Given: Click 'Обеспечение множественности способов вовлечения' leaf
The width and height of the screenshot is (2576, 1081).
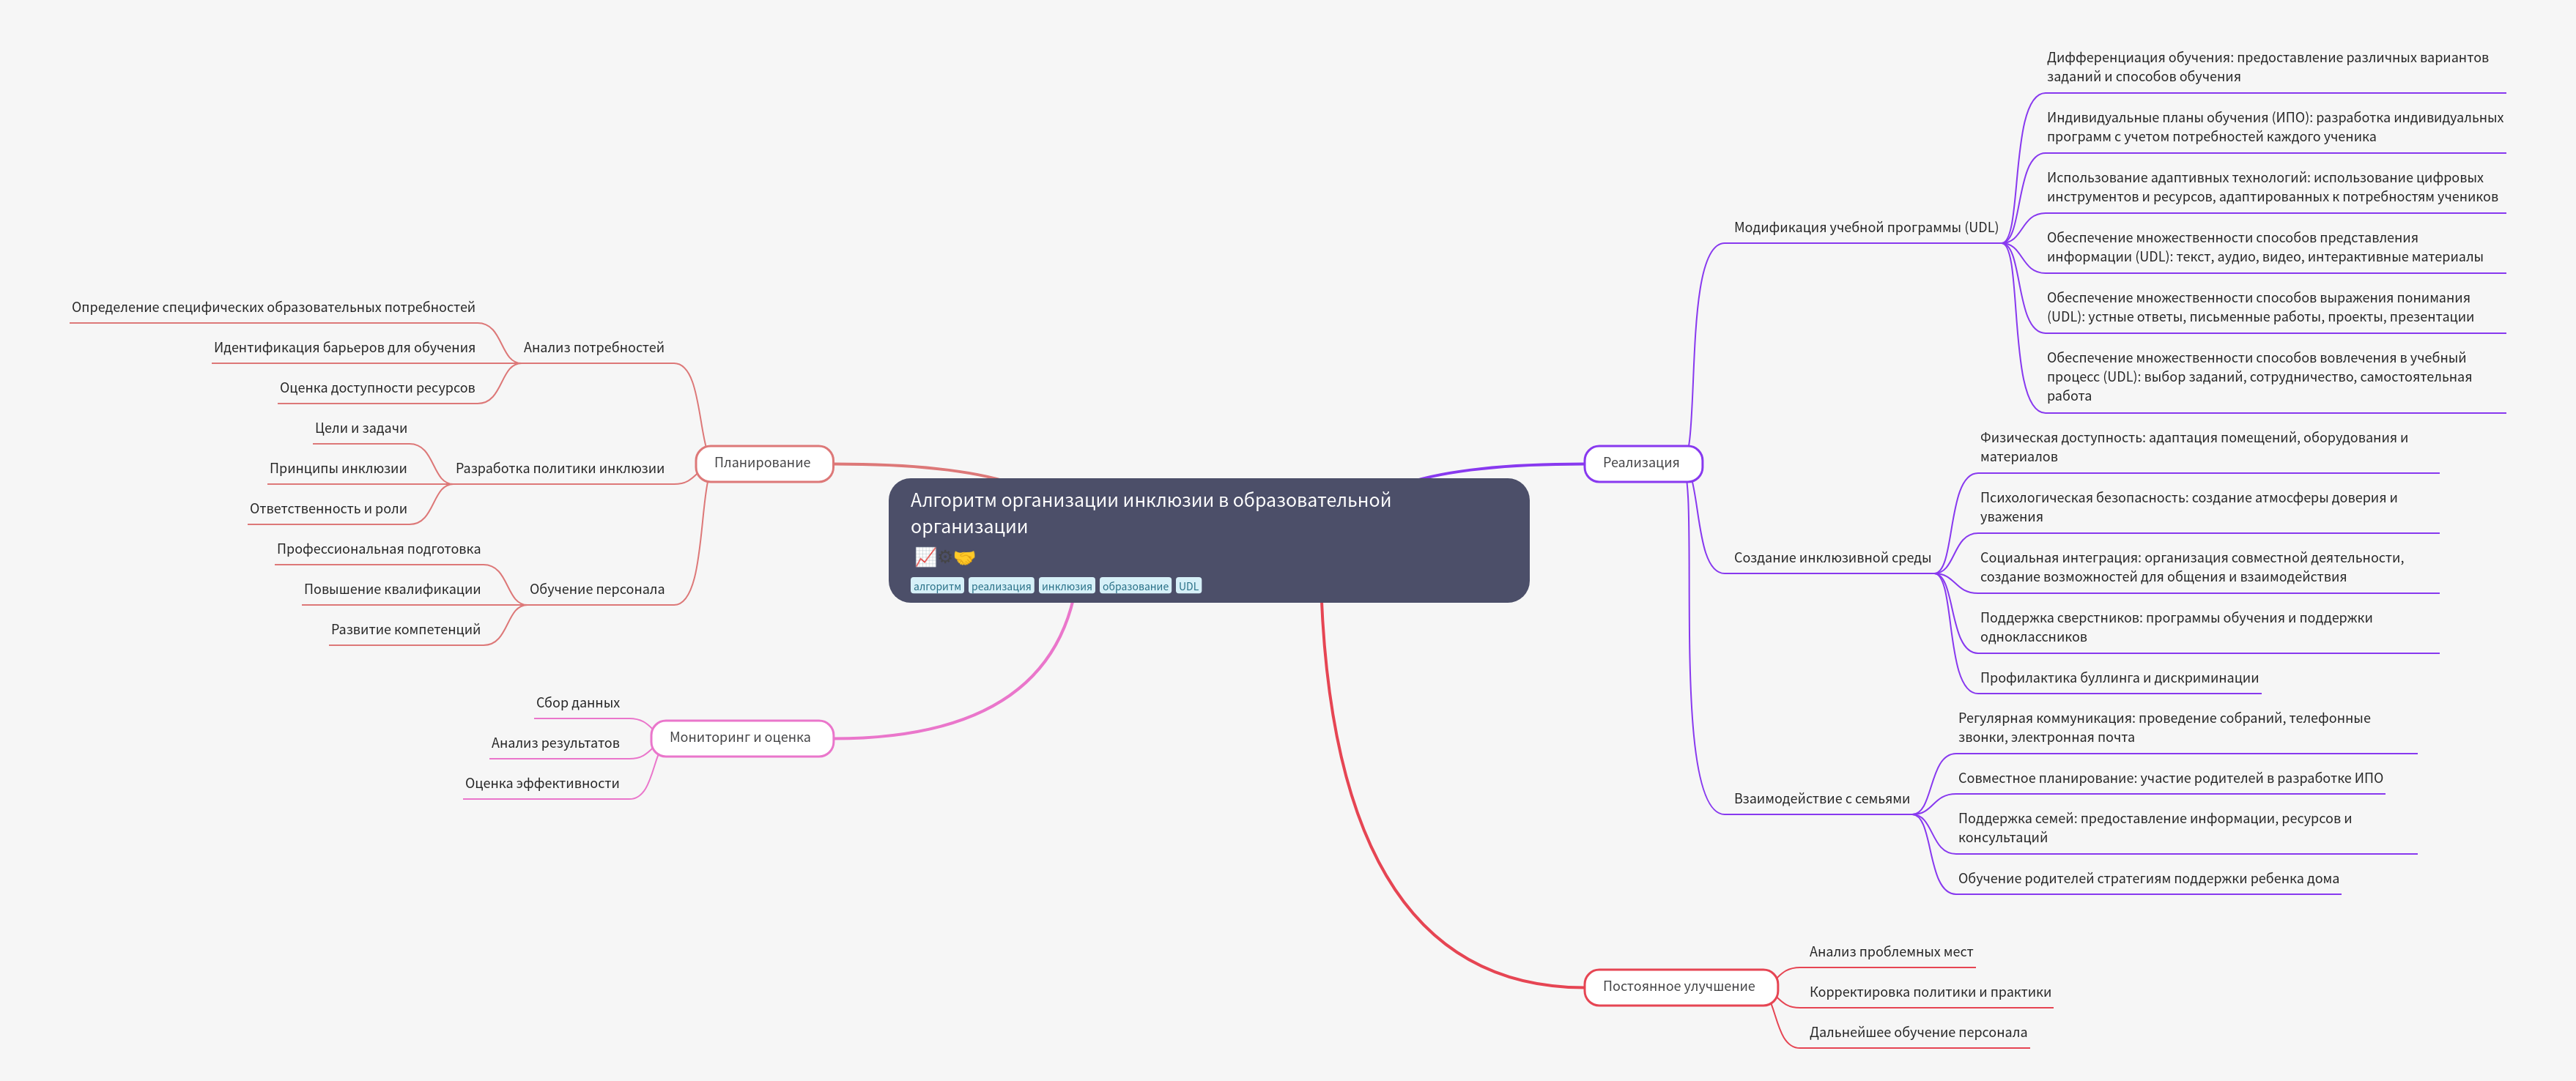Looking at the screenshot, I should click(x=2259, y=377).
